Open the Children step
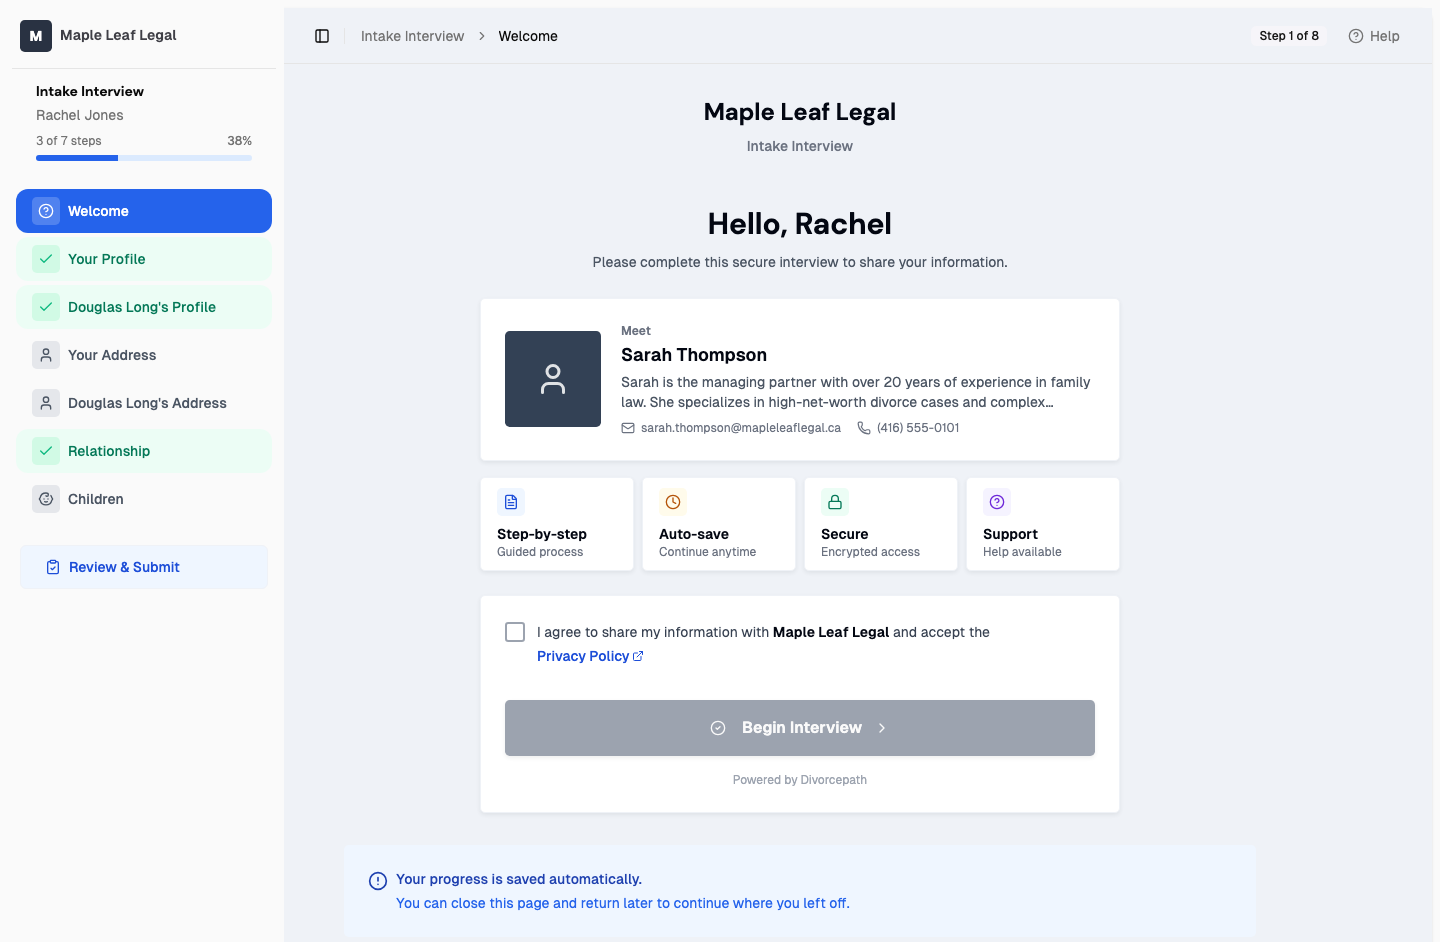This screenshot has width=1440, height=942. pos(144,499)
